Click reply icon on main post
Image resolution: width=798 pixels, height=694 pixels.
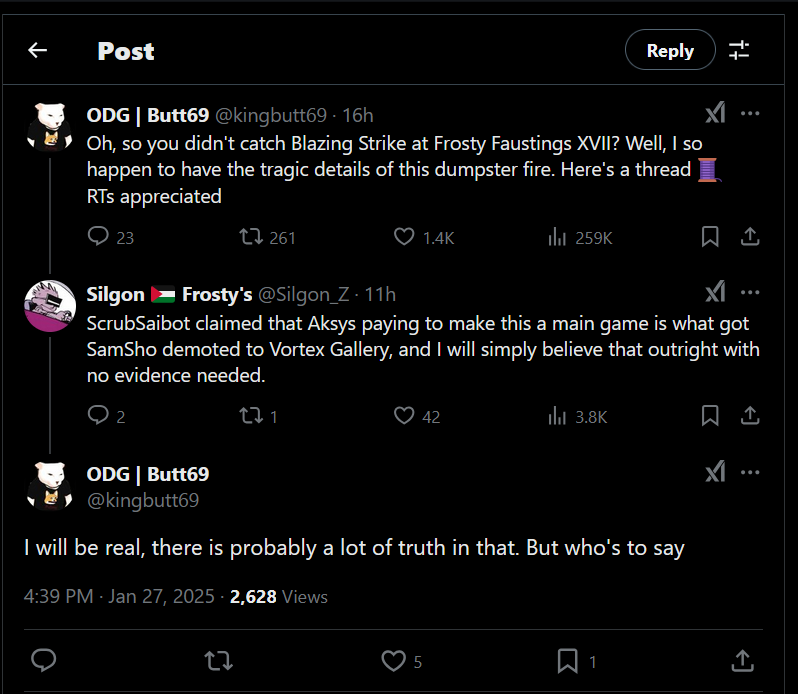click(44, 660)
